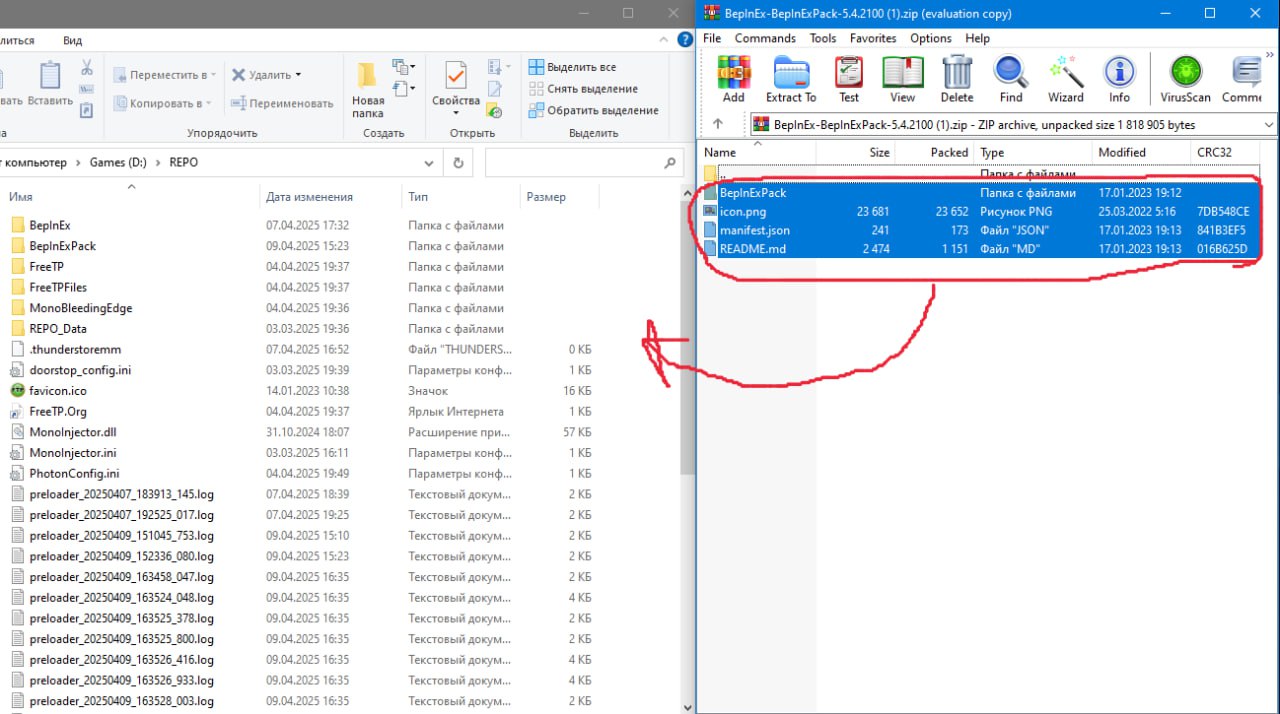Sort archive list by Size column
1280x714 pixels.
click(x=879, y=152)
